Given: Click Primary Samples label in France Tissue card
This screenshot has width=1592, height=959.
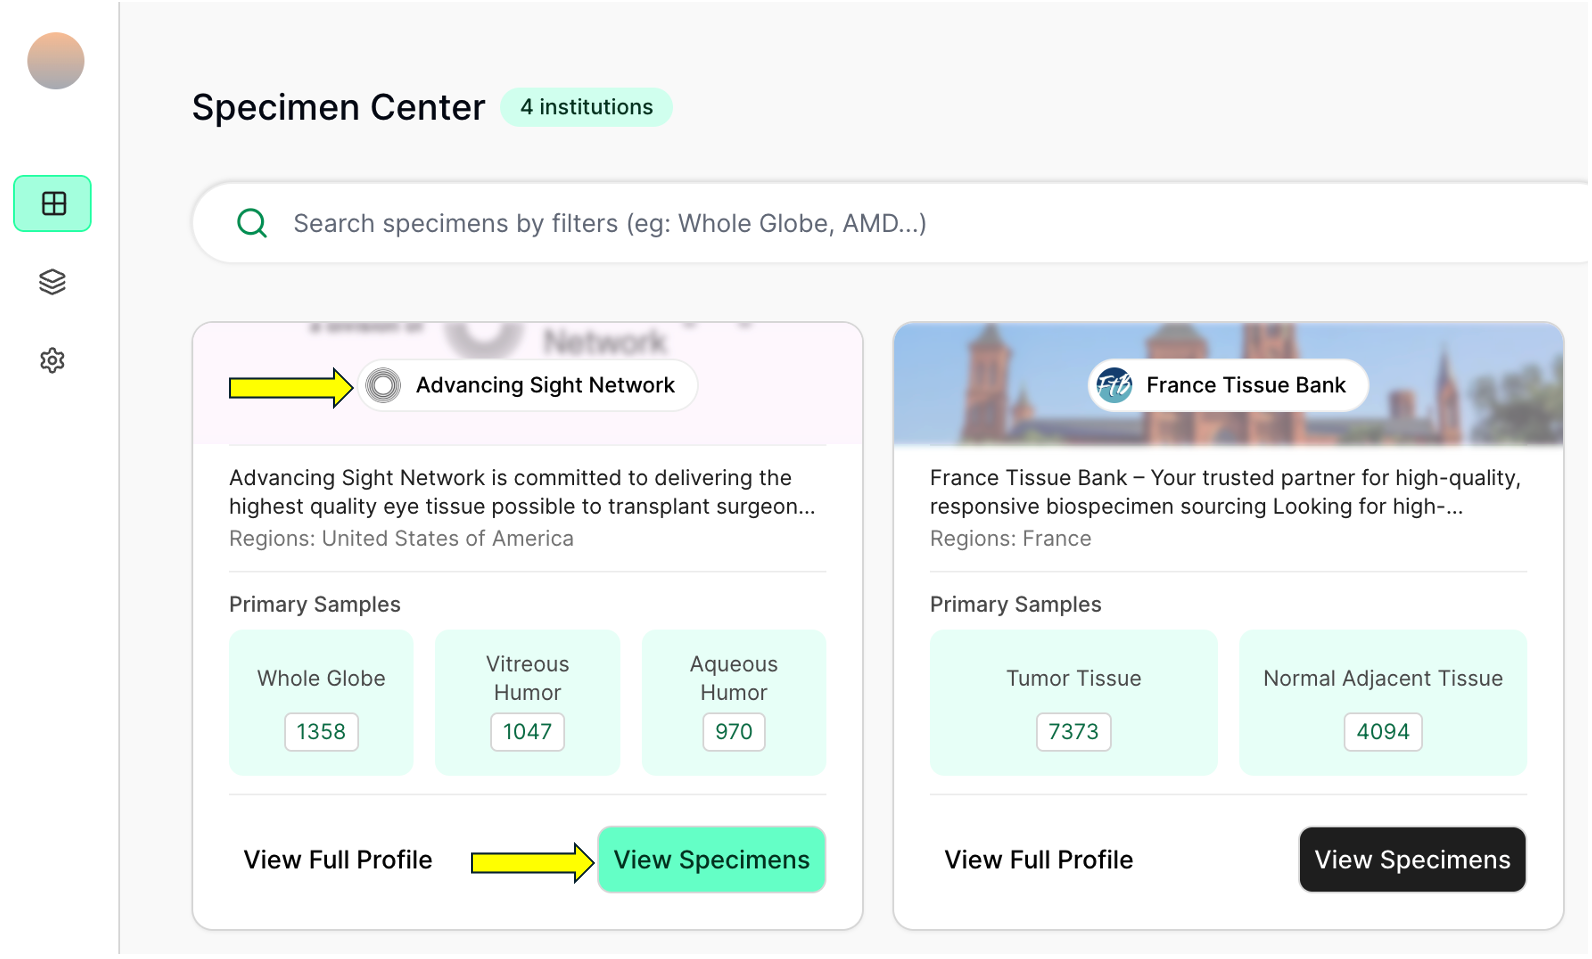Looking at the screenshot, I should pyautogui.click(x=1016, y=605).
